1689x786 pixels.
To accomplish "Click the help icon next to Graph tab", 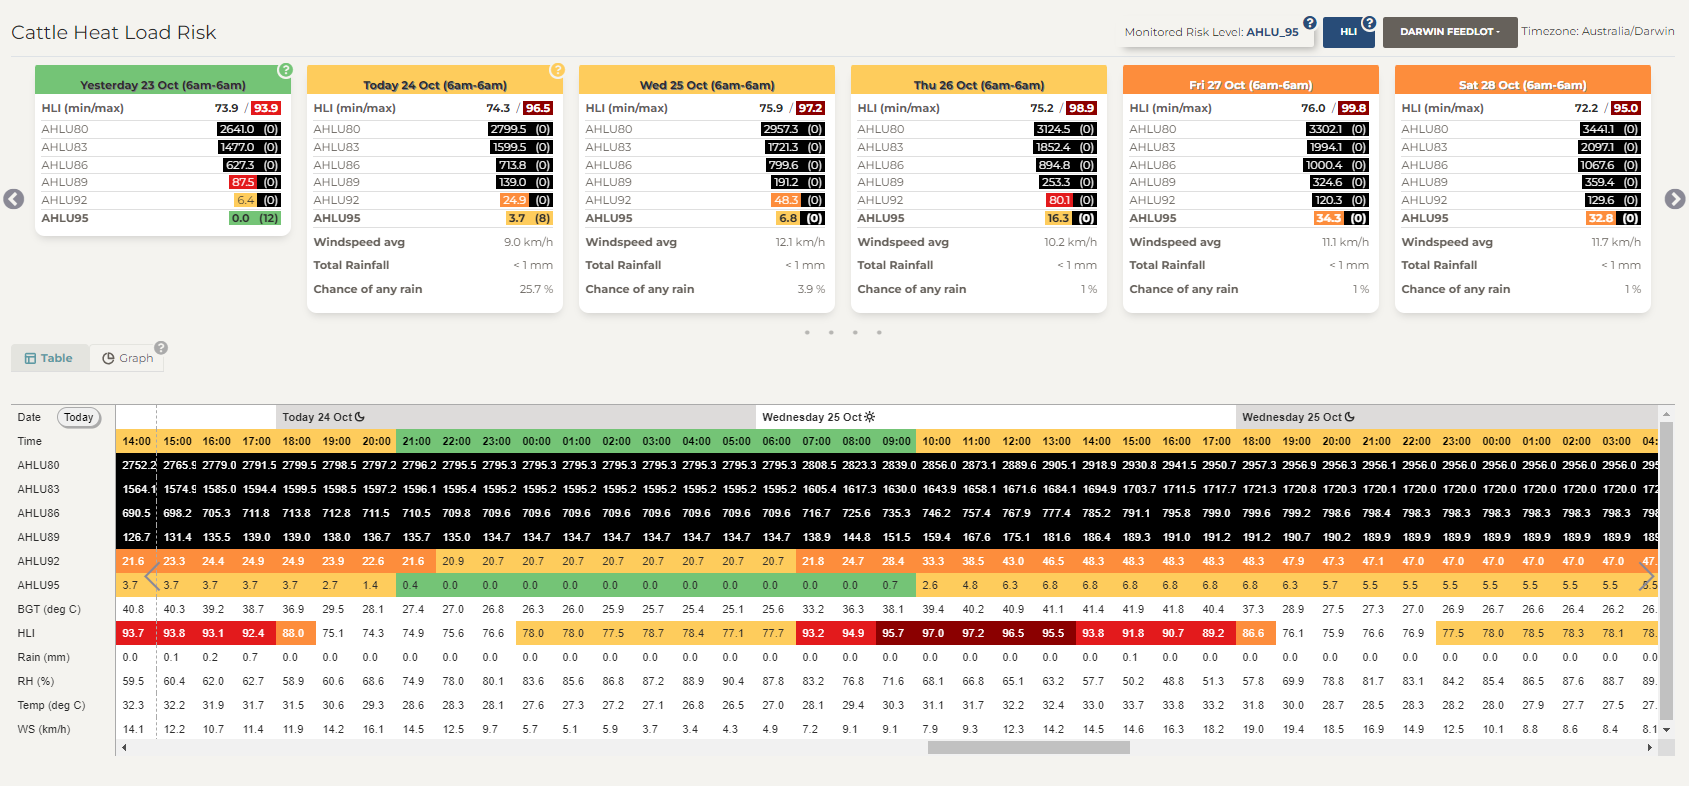I will [x=161, y=348].
